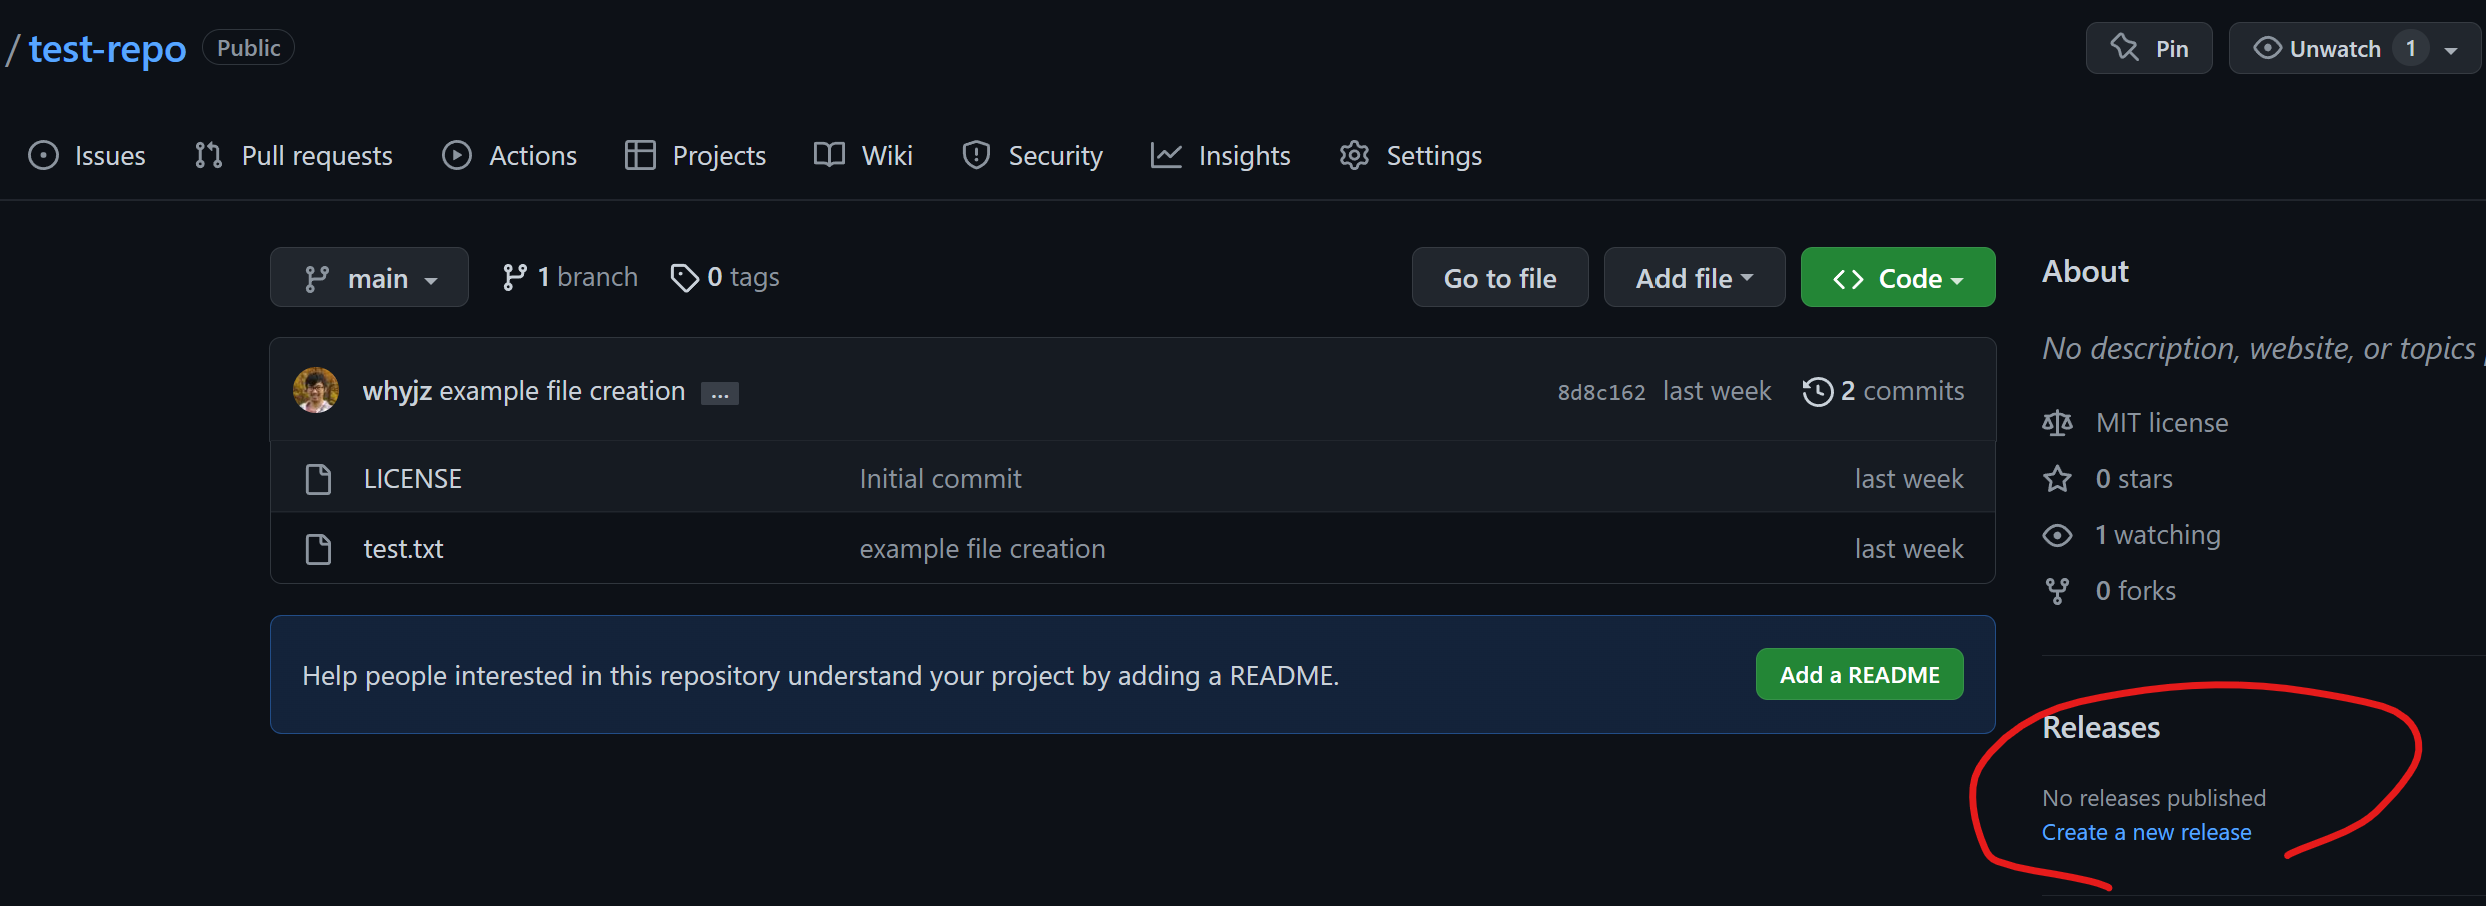The image size is (2486, 906).
Task: Pin the test-repo repository
Action: click(2149, 49)
